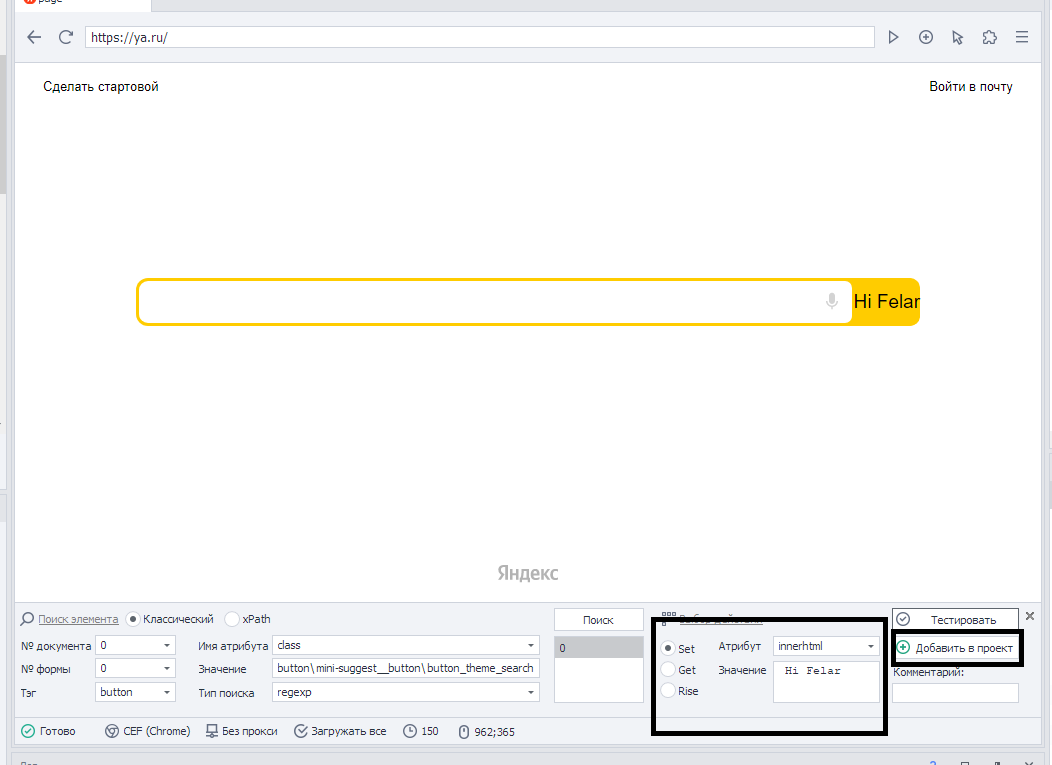The height and width of the screenshot is (765, 1052).
Task: Click the Готово status text
Action: click(58, 731)
